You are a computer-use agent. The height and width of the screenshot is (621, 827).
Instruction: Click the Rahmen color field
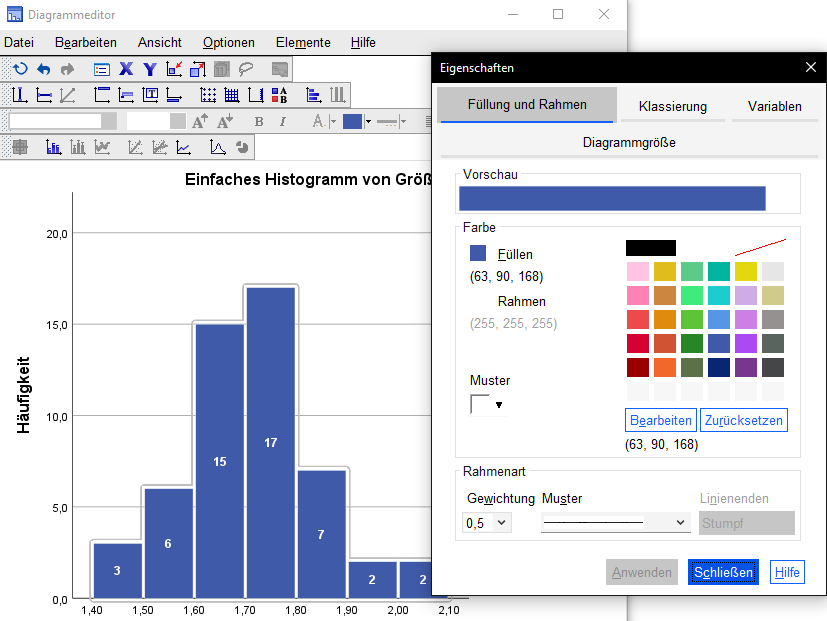[521, 301]
